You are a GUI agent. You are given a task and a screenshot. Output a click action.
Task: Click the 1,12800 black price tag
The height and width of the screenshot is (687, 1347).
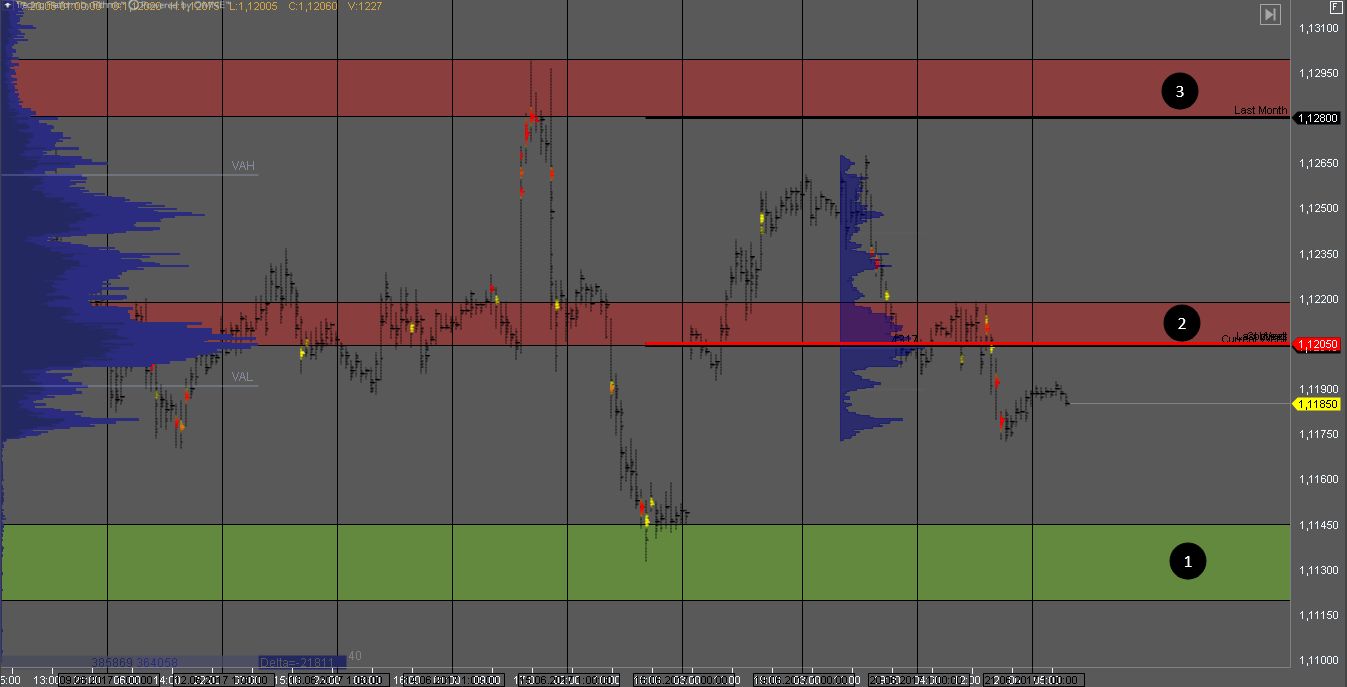(1317, 118)
